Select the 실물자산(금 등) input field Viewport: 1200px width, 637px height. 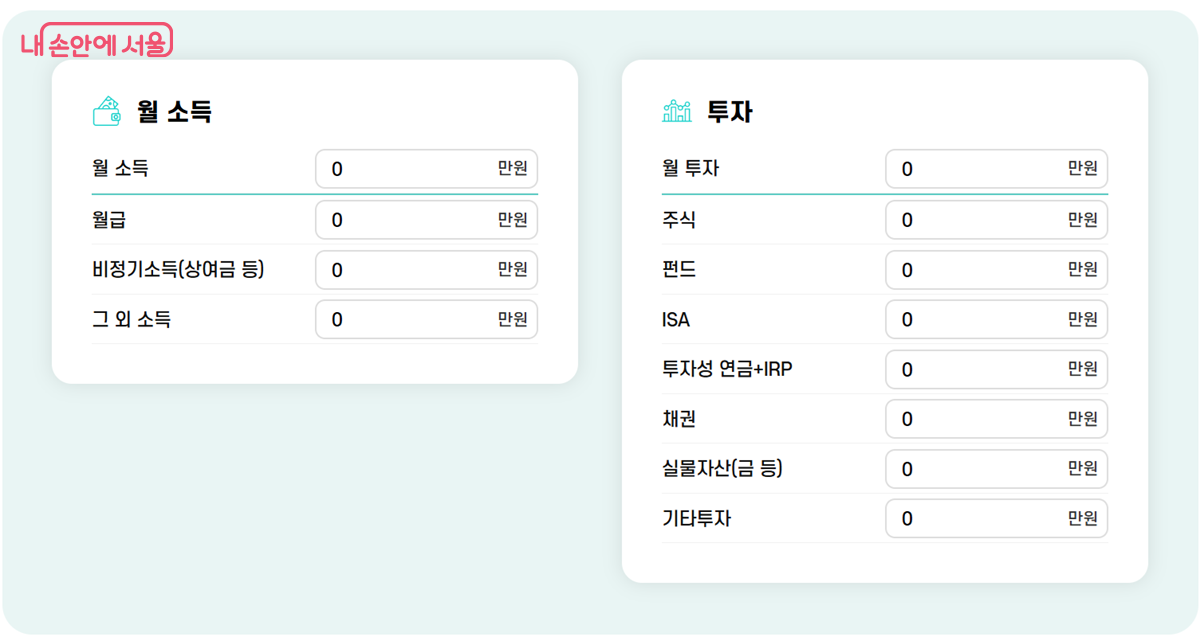click(980, 469)
